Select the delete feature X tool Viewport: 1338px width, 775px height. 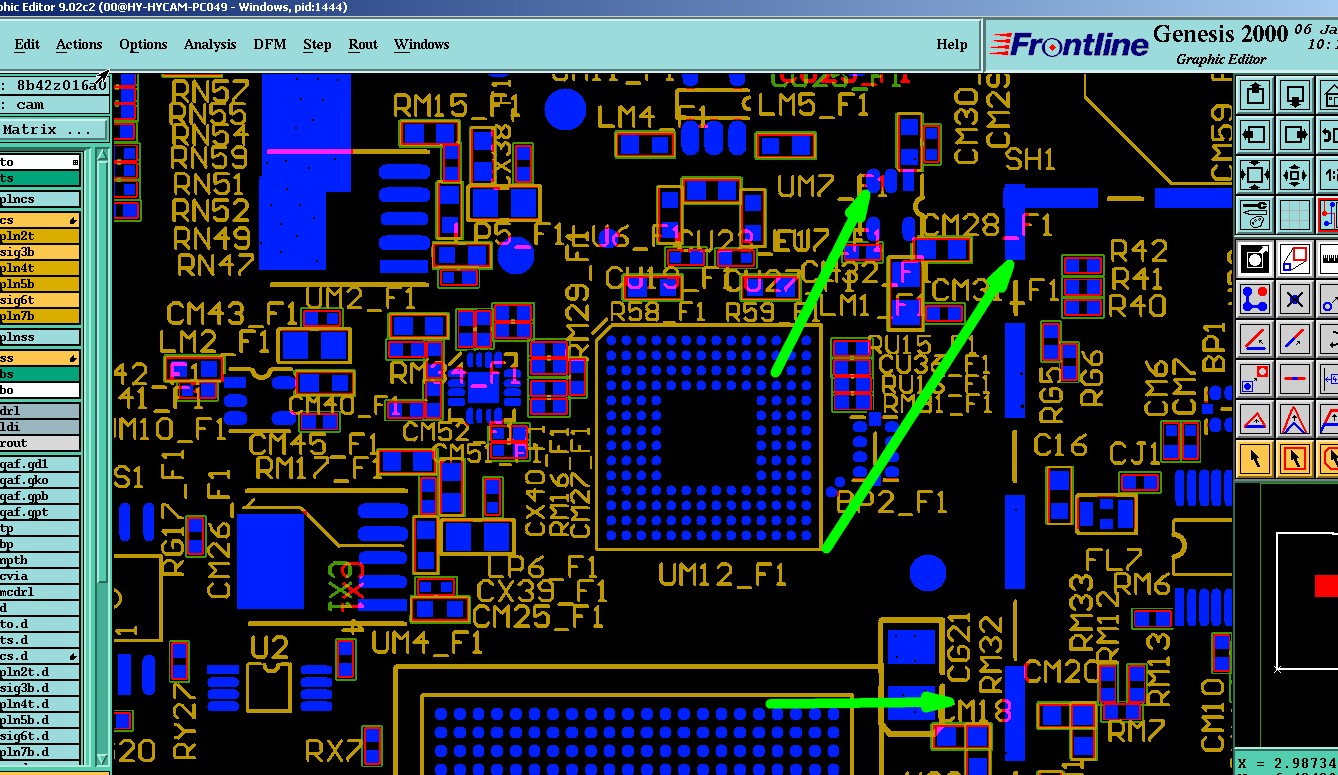pyautogui.click(x=1295, y=299)
